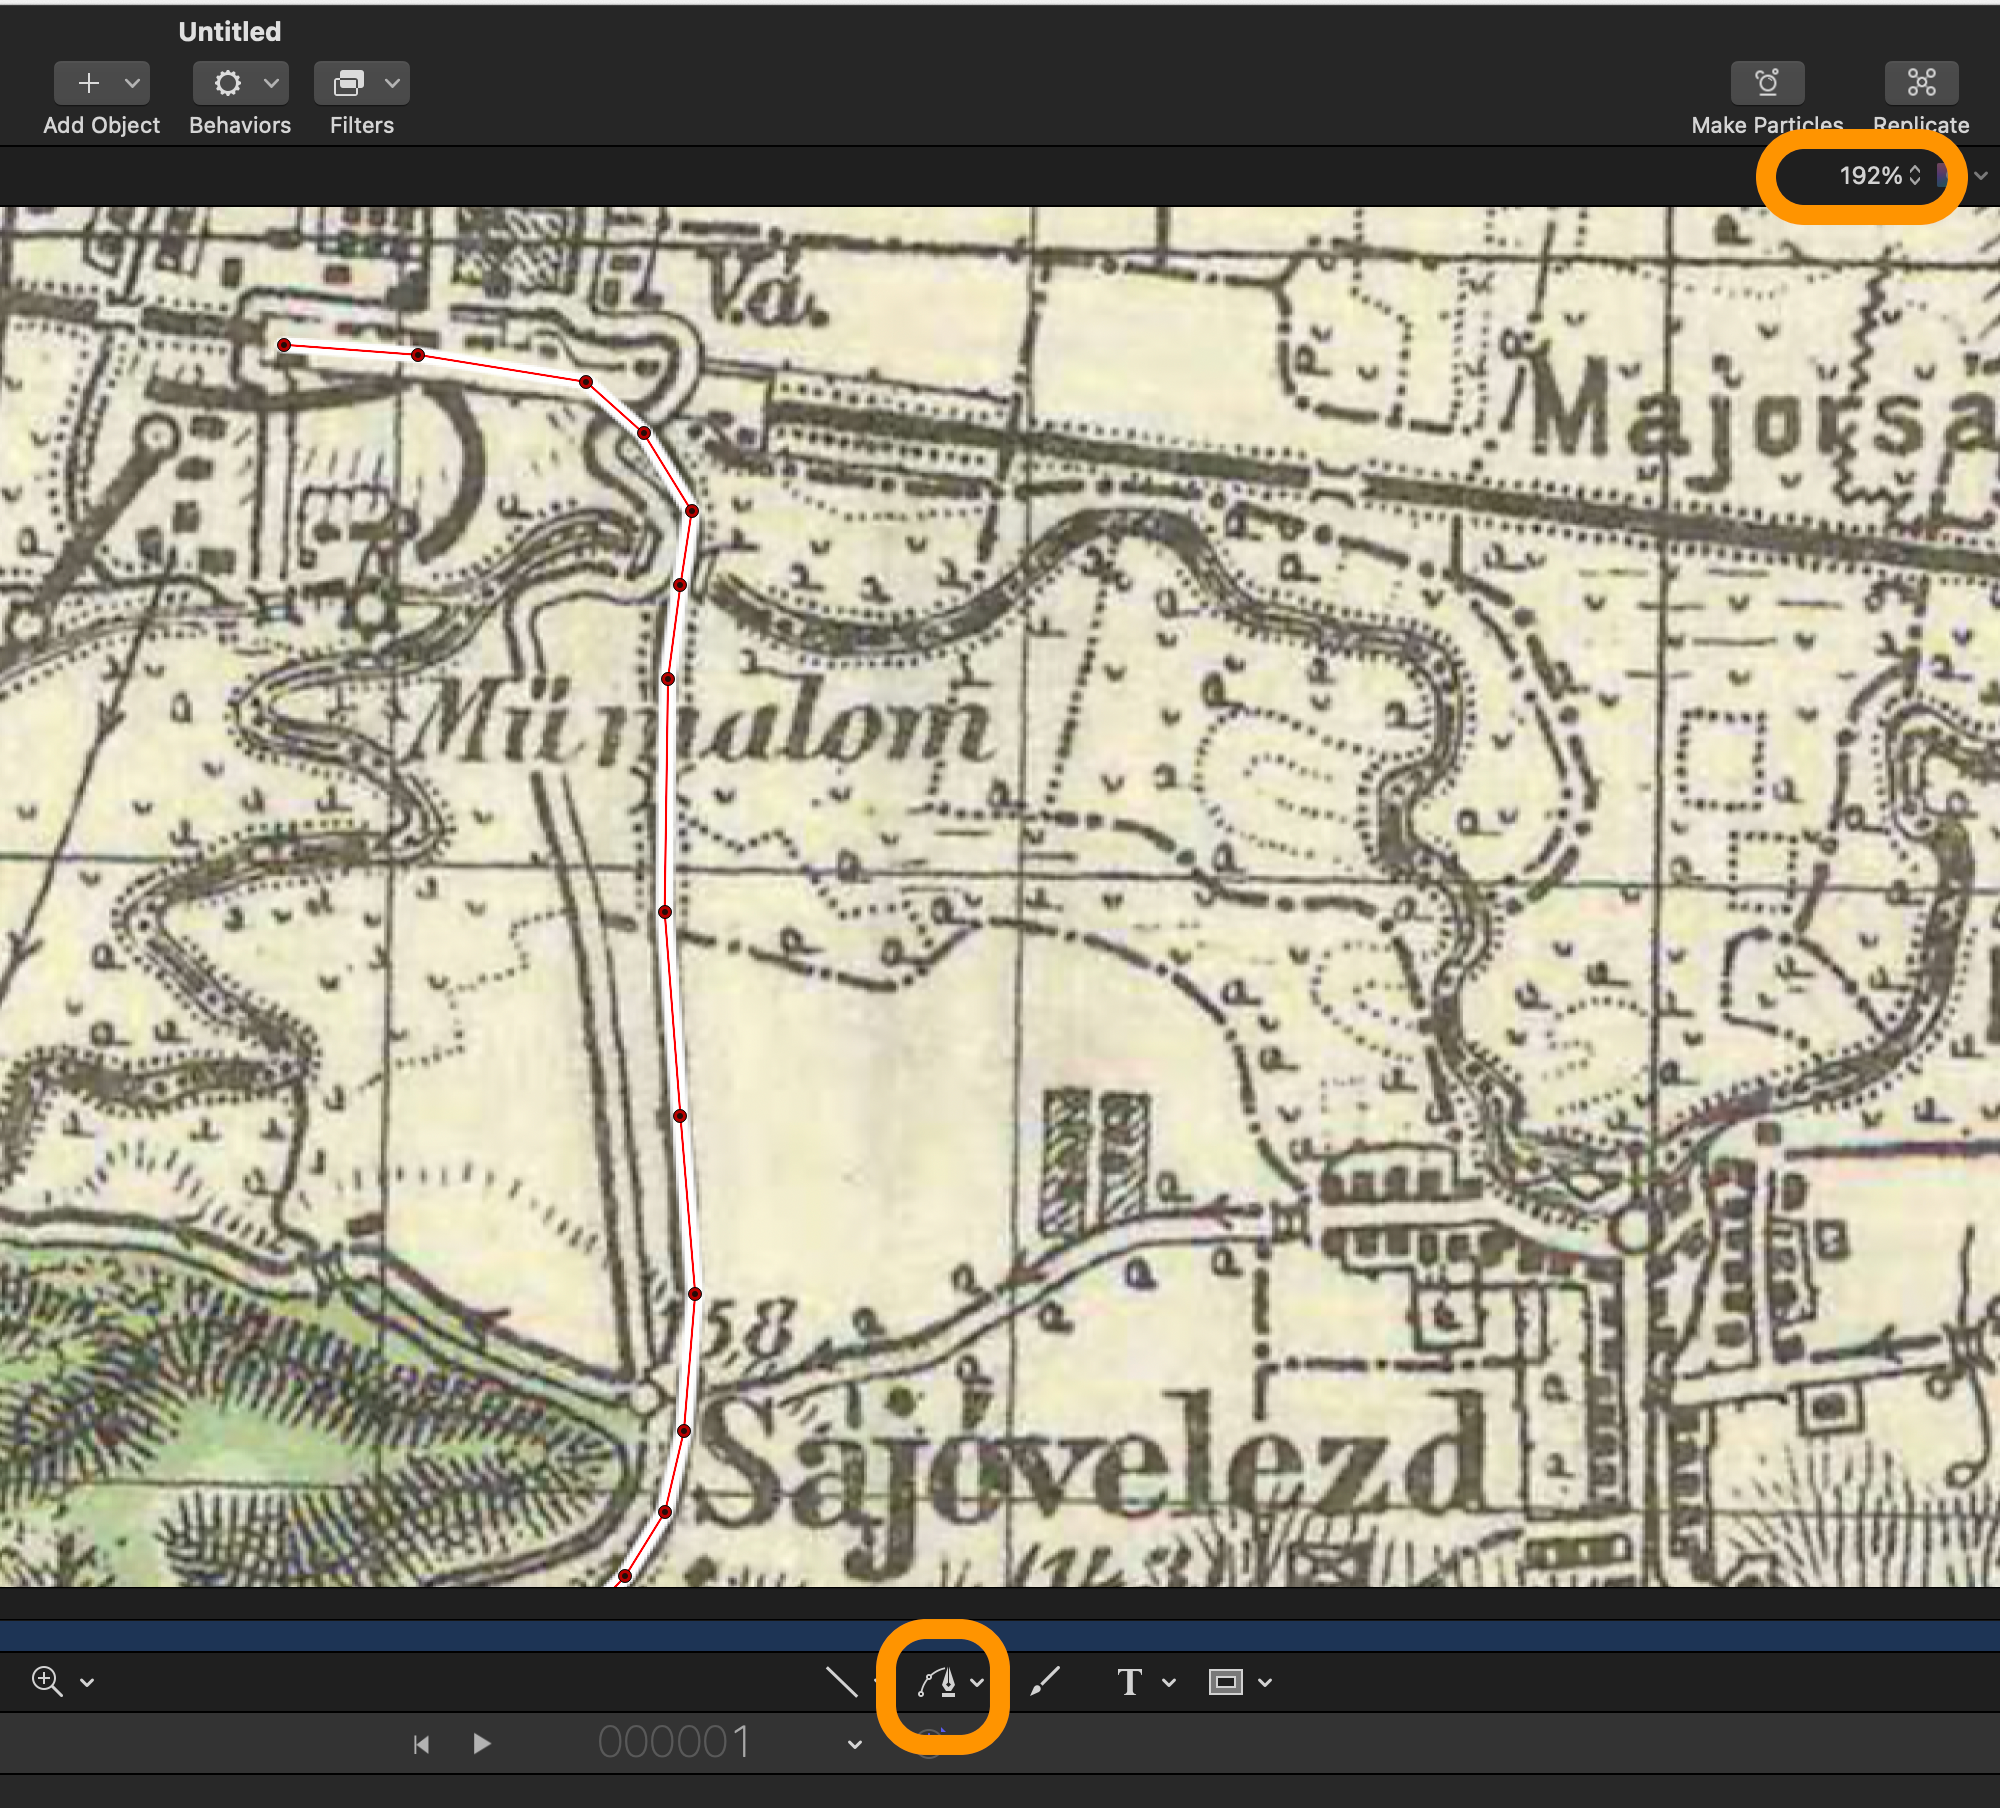The image size is (2000, 1808).
Task: Open the Add Object dropdown arrow
Action: tap(132, 83)
